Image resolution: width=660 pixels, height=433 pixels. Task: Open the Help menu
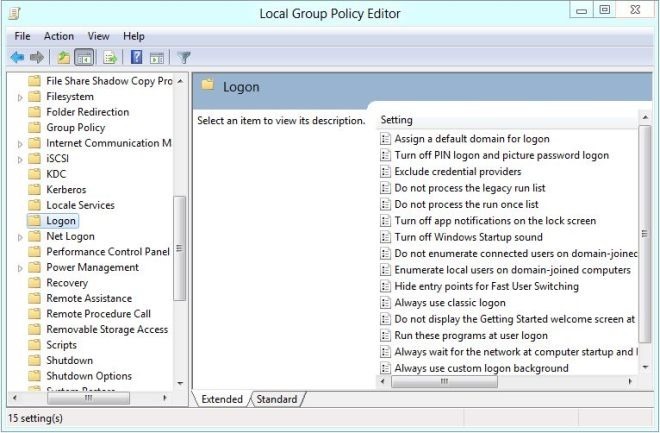134,36
